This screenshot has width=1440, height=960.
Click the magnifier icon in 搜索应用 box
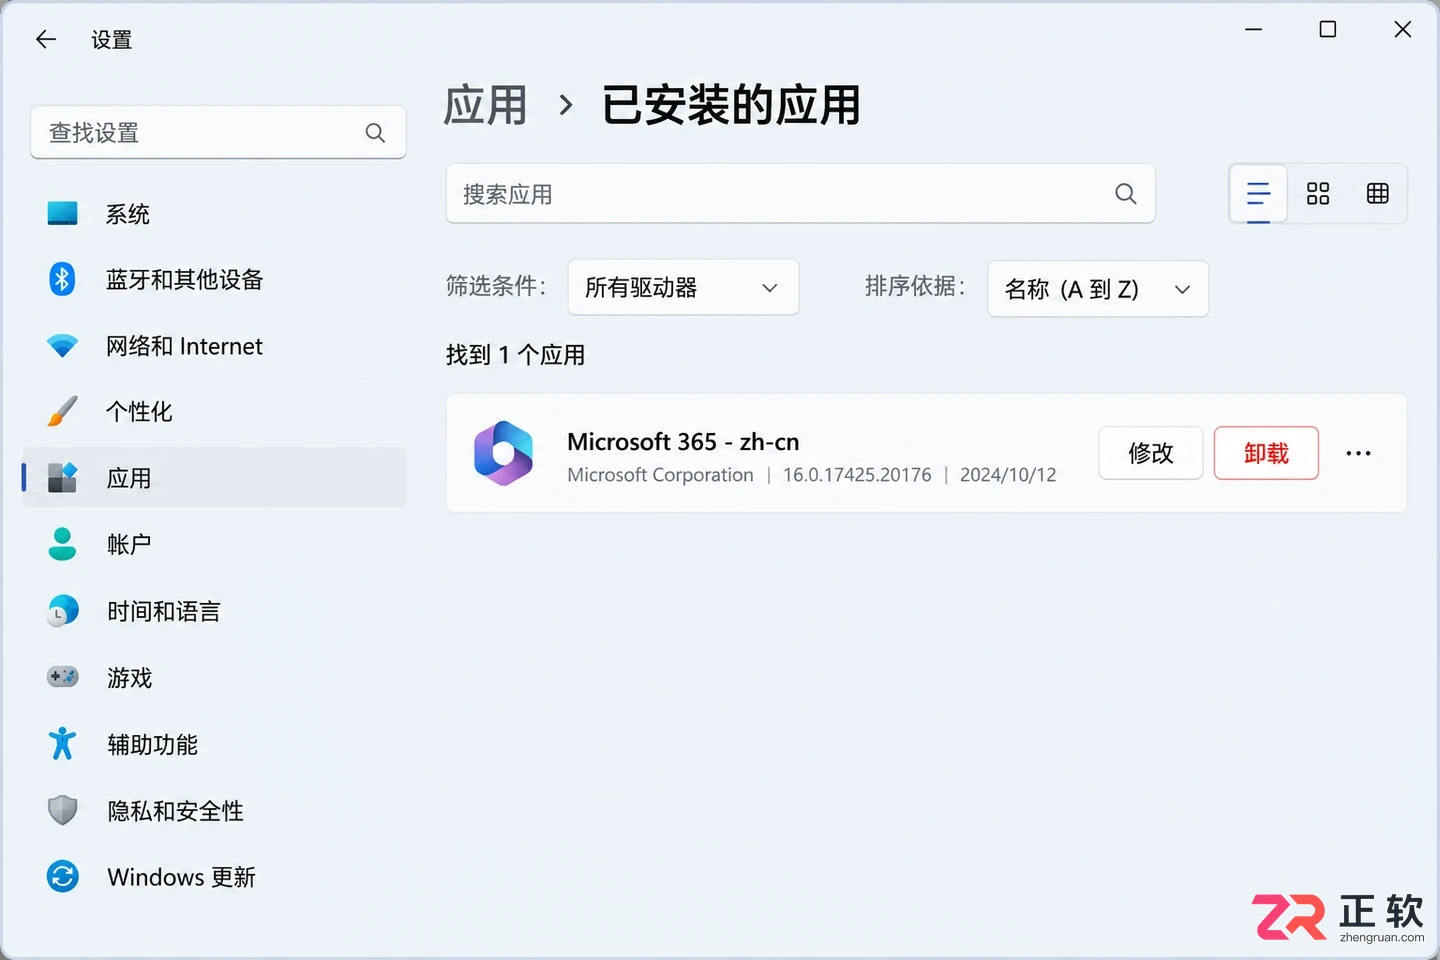click(1126, 194)
